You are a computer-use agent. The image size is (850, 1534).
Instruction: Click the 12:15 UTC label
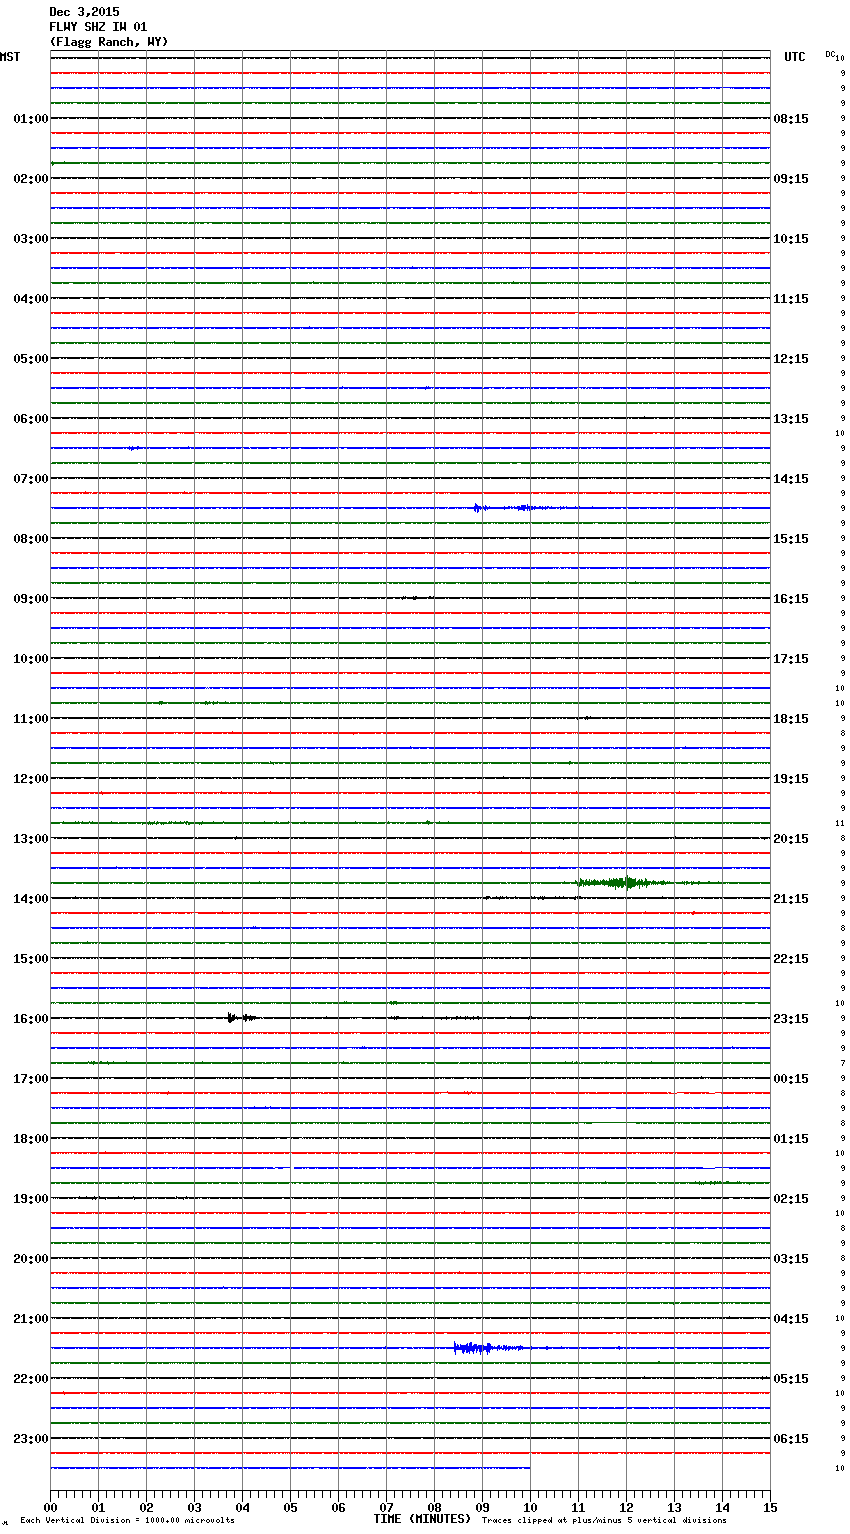(x=791, y=359)
